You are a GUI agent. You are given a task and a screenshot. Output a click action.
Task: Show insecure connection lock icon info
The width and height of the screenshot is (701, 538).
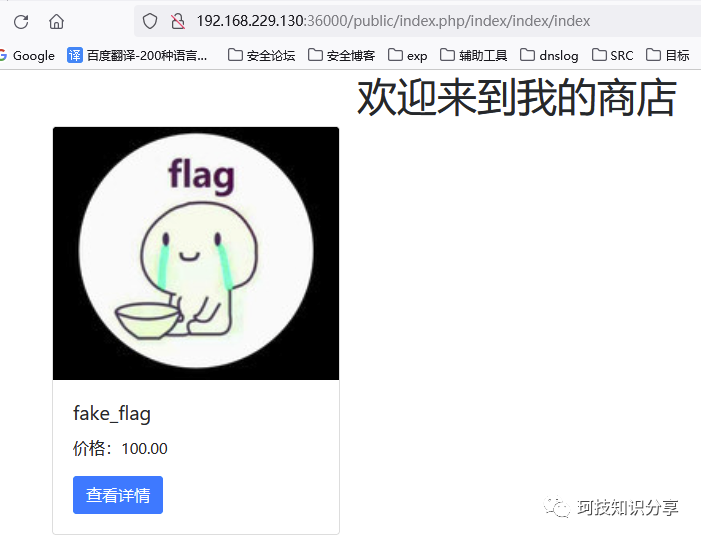[x=178, y=21]
